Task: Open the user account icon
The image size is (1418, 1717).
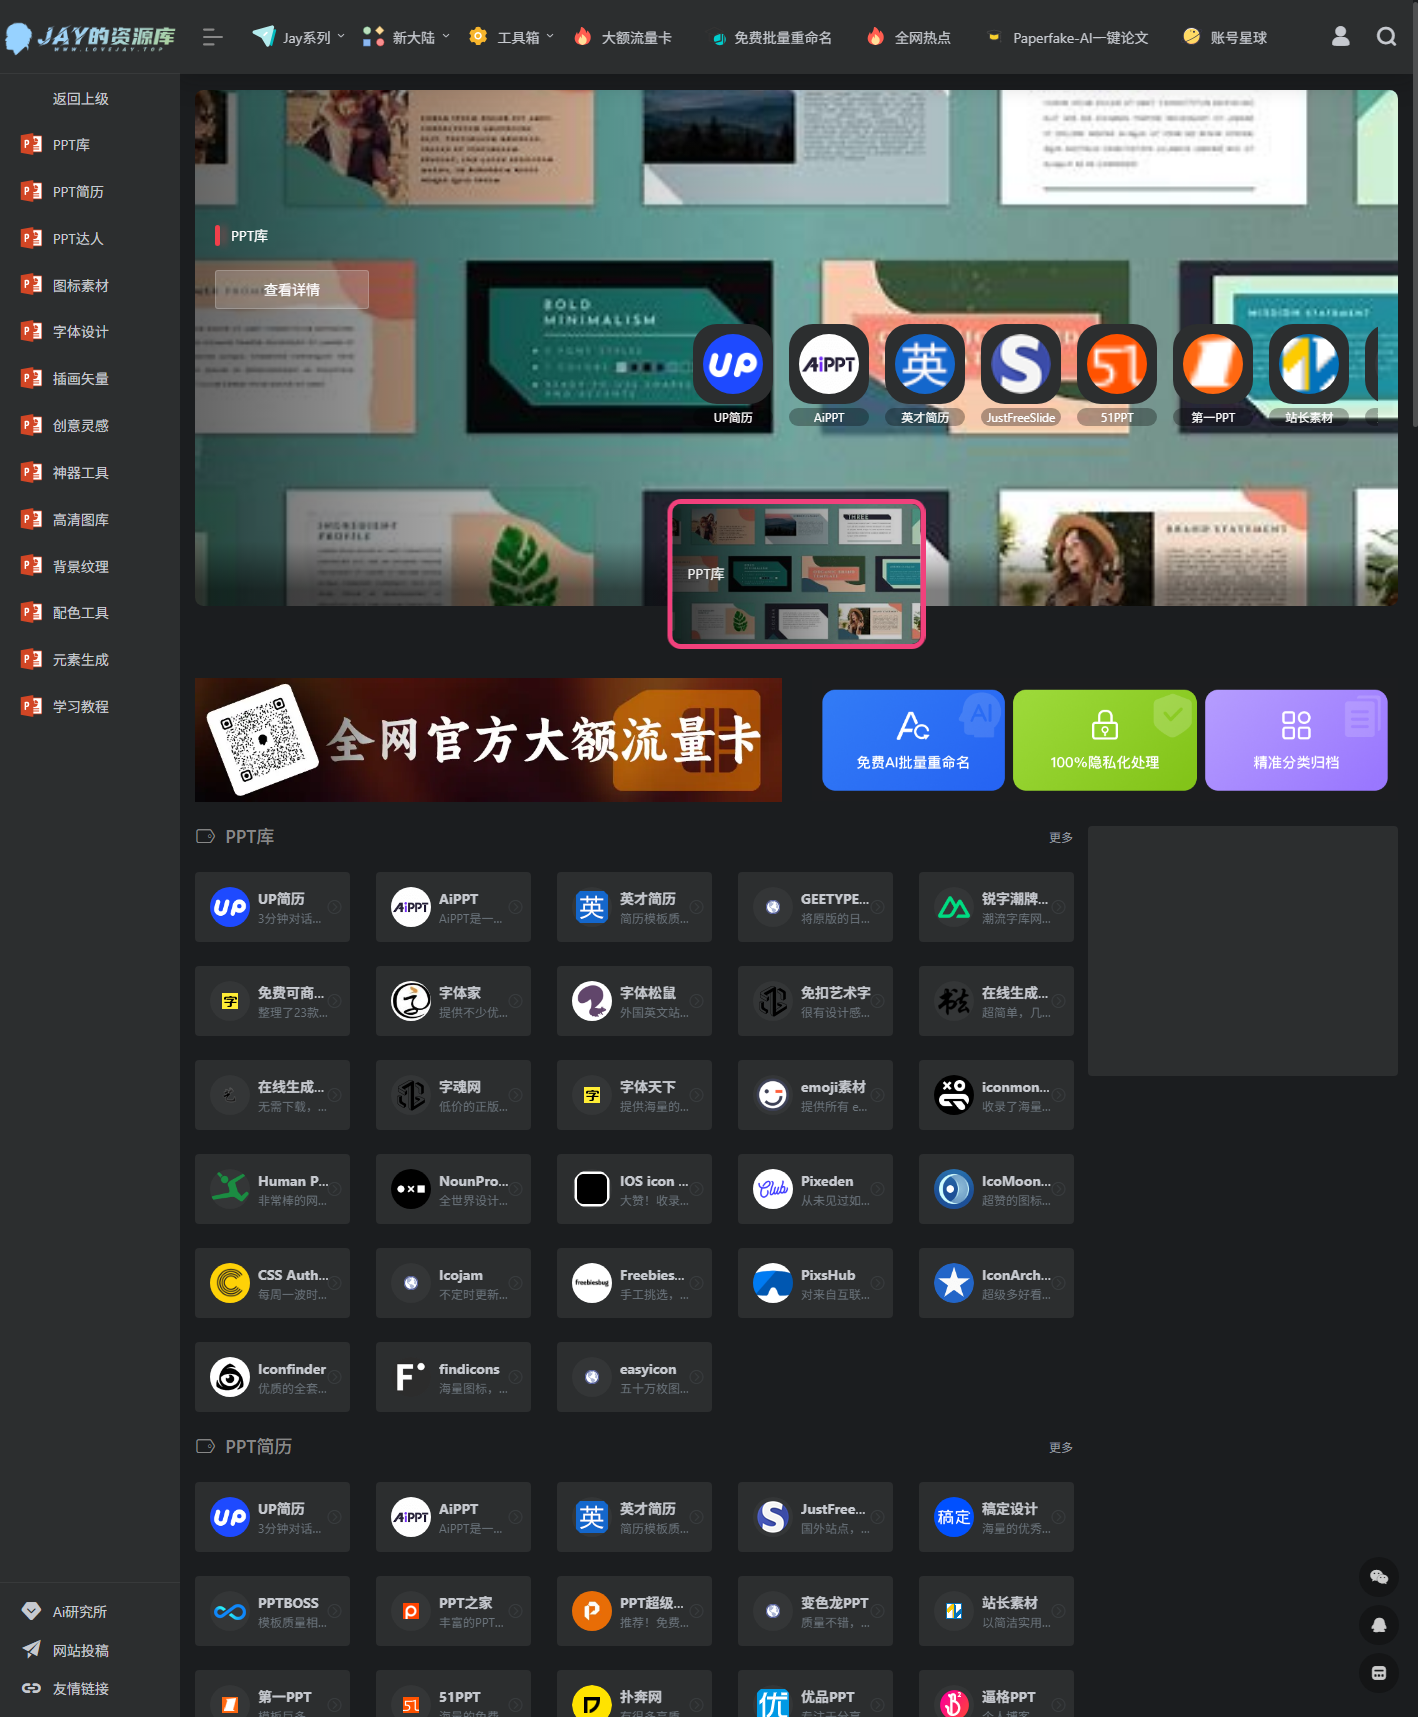Action: pos(1341,37)
